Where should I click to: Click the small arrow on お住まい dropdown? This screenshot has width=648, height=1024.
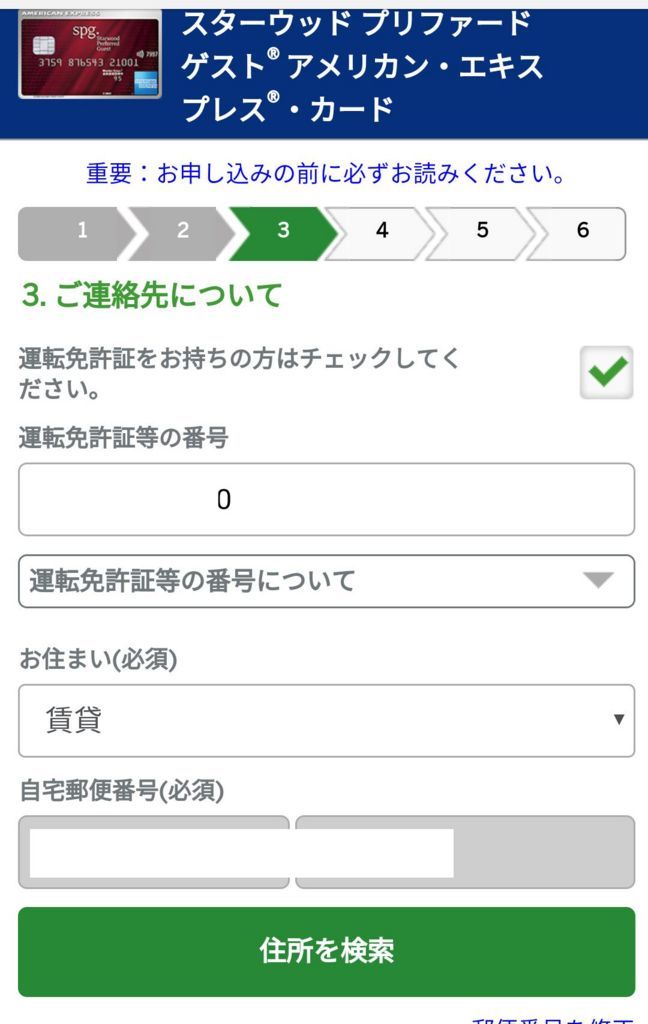click(x=619, y=720)
